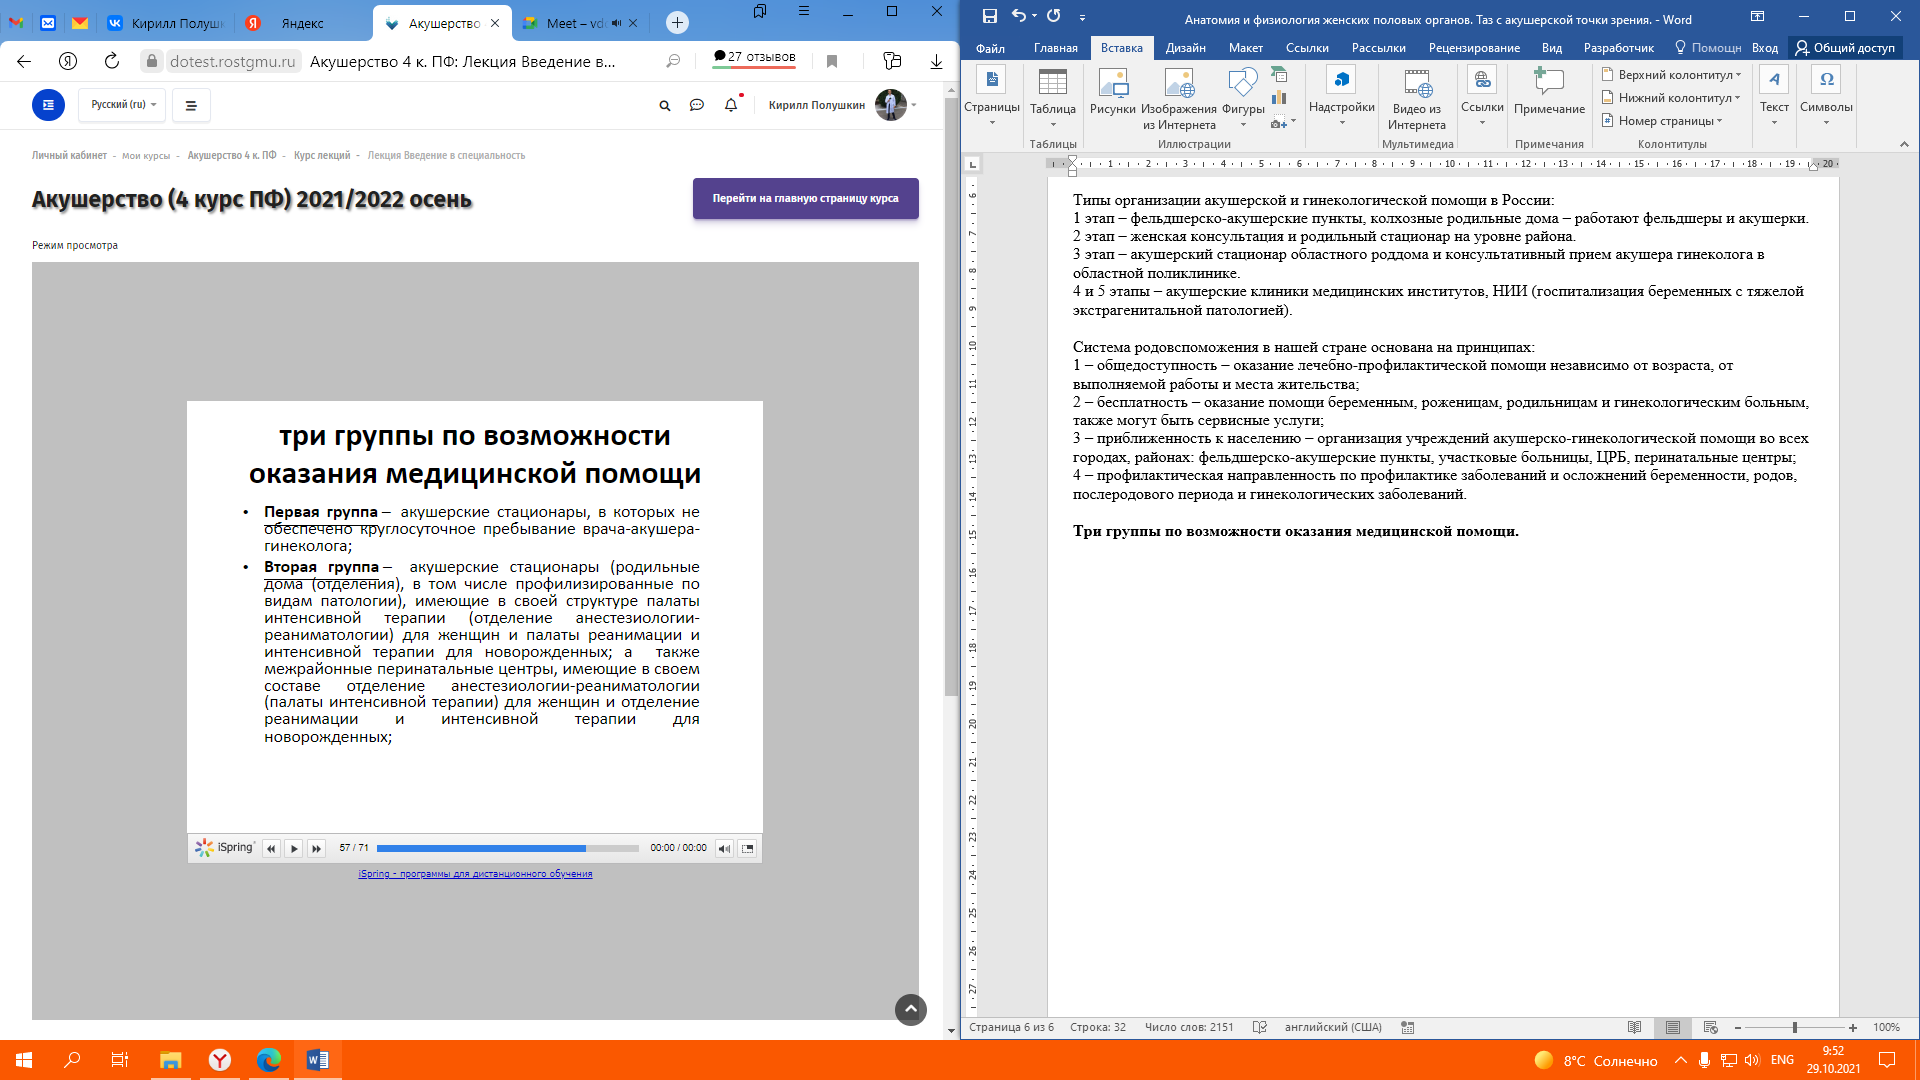Insert a chart via Диаграмма icon
This screenshot has width=1920, height=1080.
click(1279, 99)
